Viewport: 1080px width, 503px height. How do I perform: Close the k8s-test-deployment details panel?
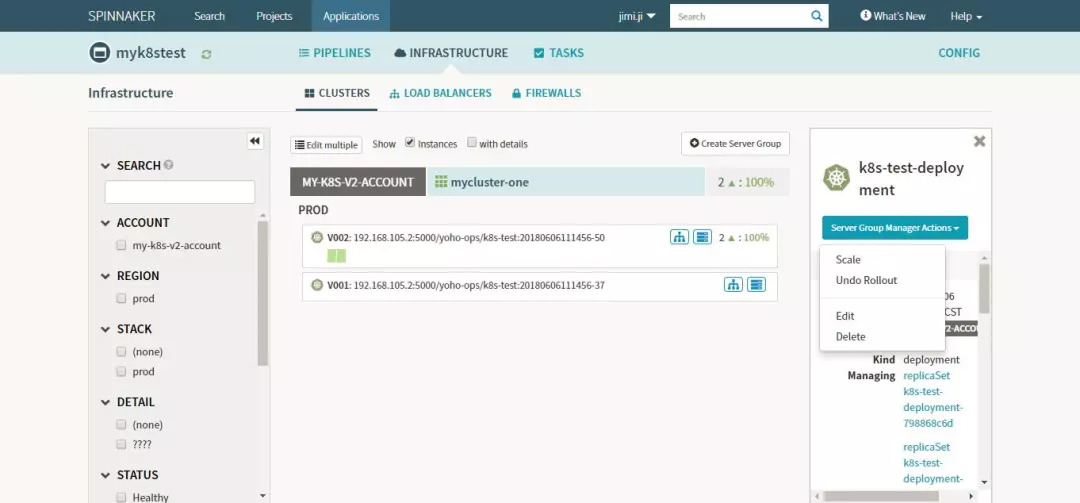pos(979,141)
